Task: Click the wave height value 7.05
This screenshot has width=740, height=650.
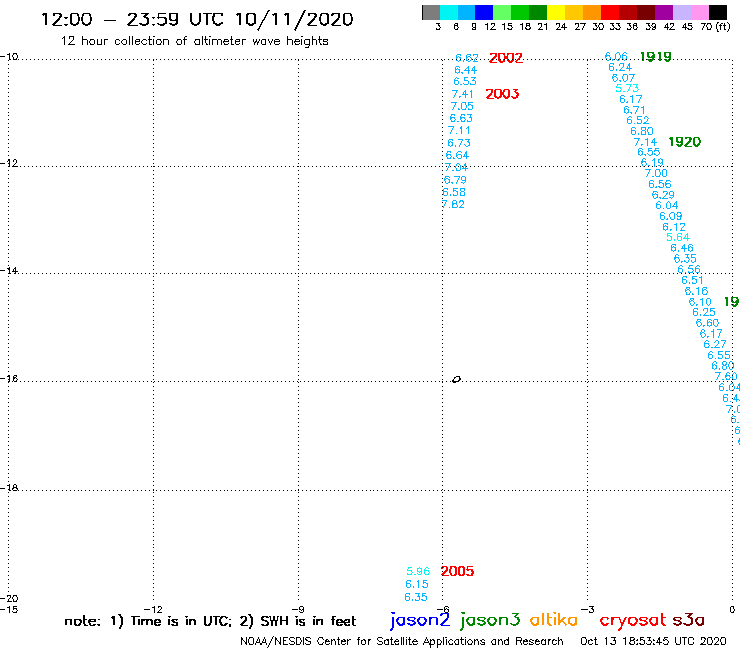Action: click(x=462, y=106)
